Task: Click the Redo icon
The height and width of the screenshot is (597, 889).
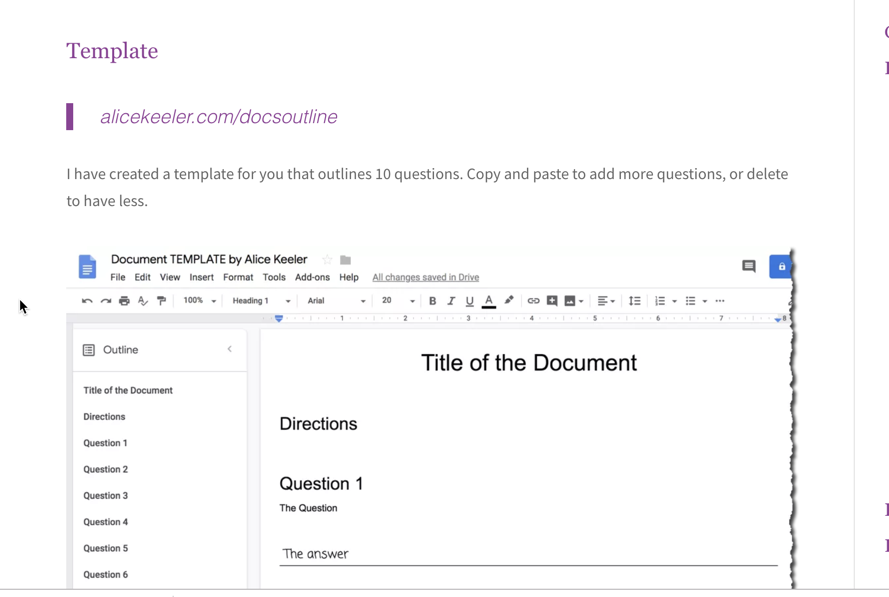Action: coord(105,301)
